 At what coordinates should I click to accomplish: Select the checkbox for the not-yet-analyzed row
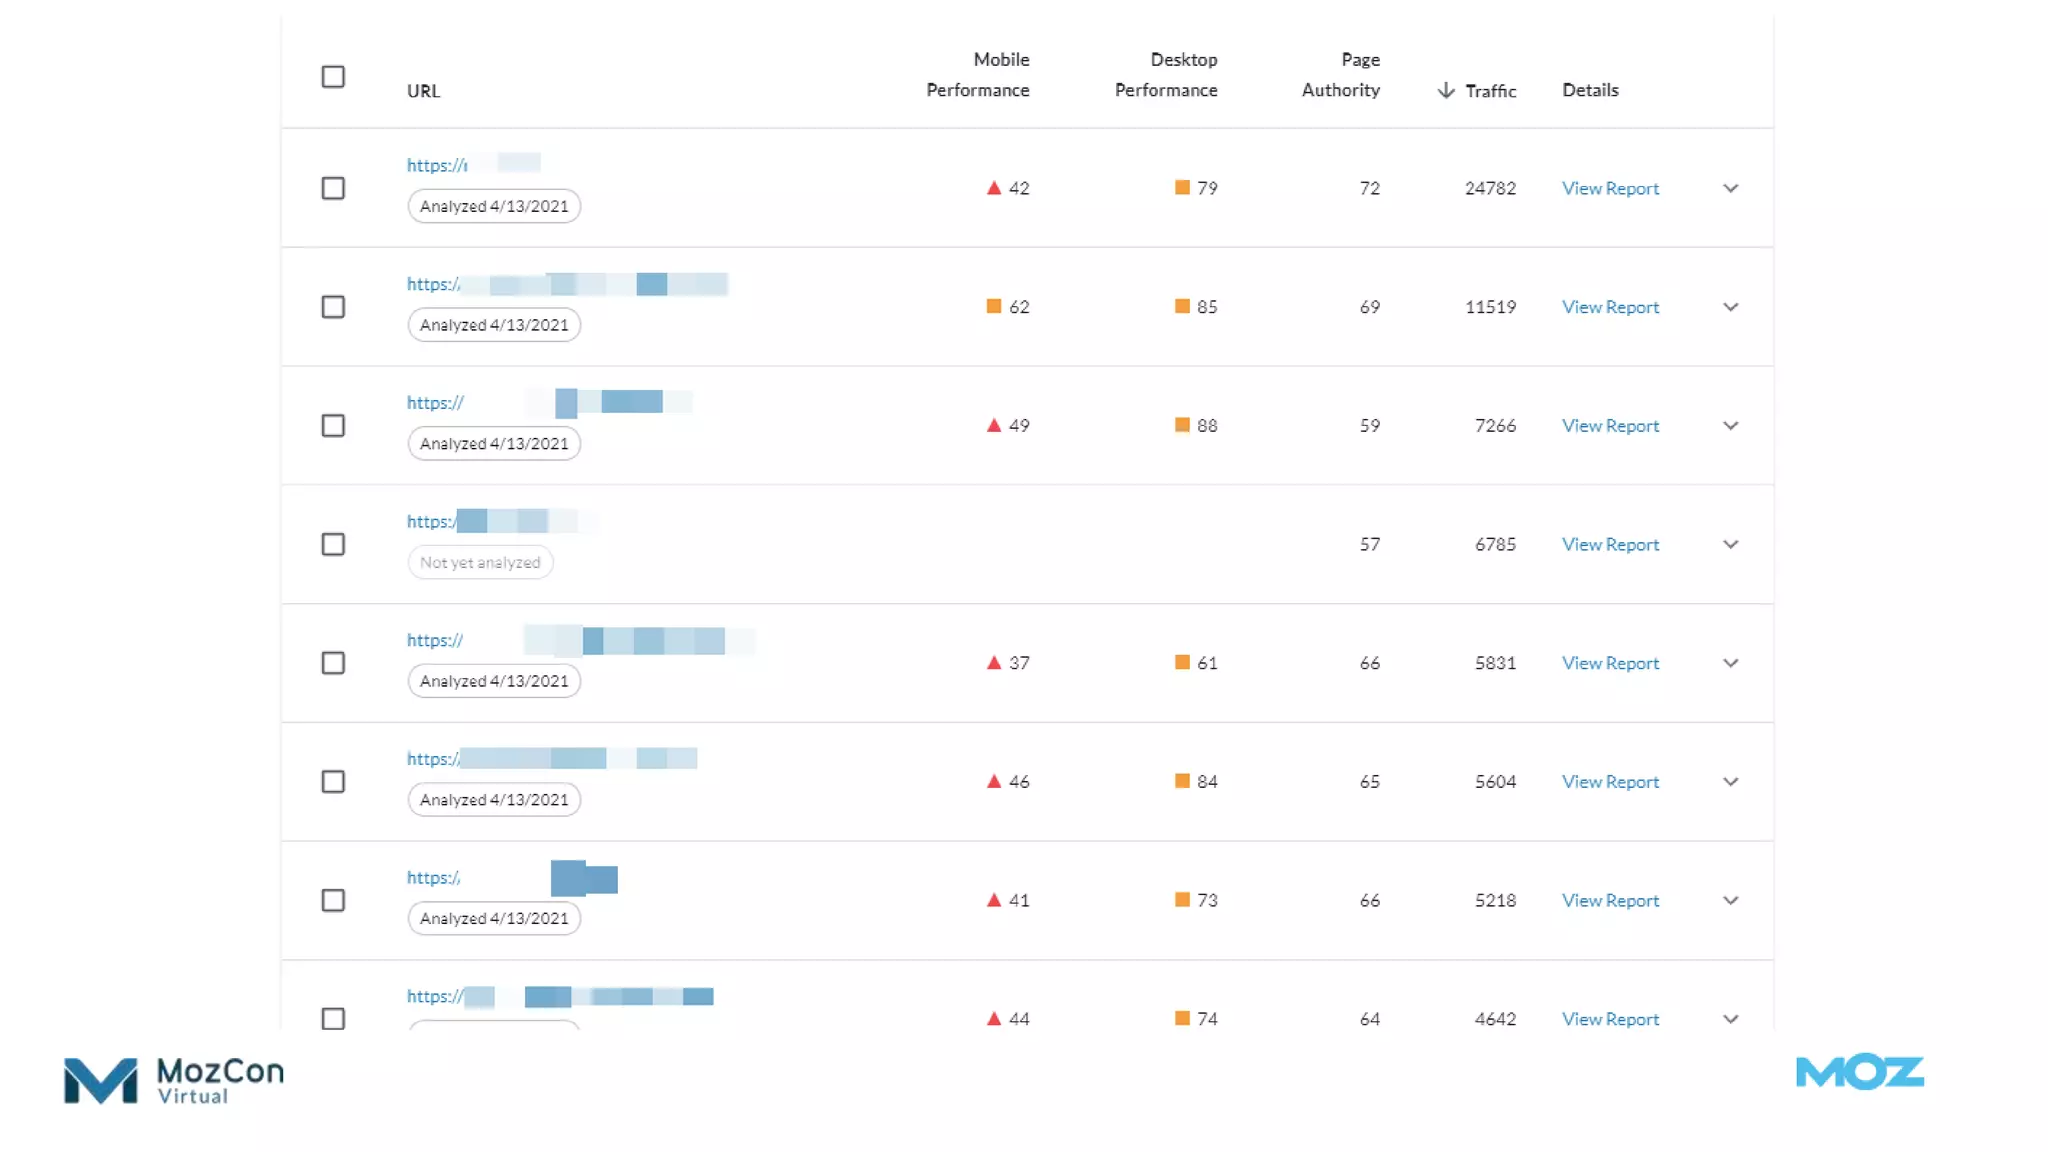click(333, 544)
